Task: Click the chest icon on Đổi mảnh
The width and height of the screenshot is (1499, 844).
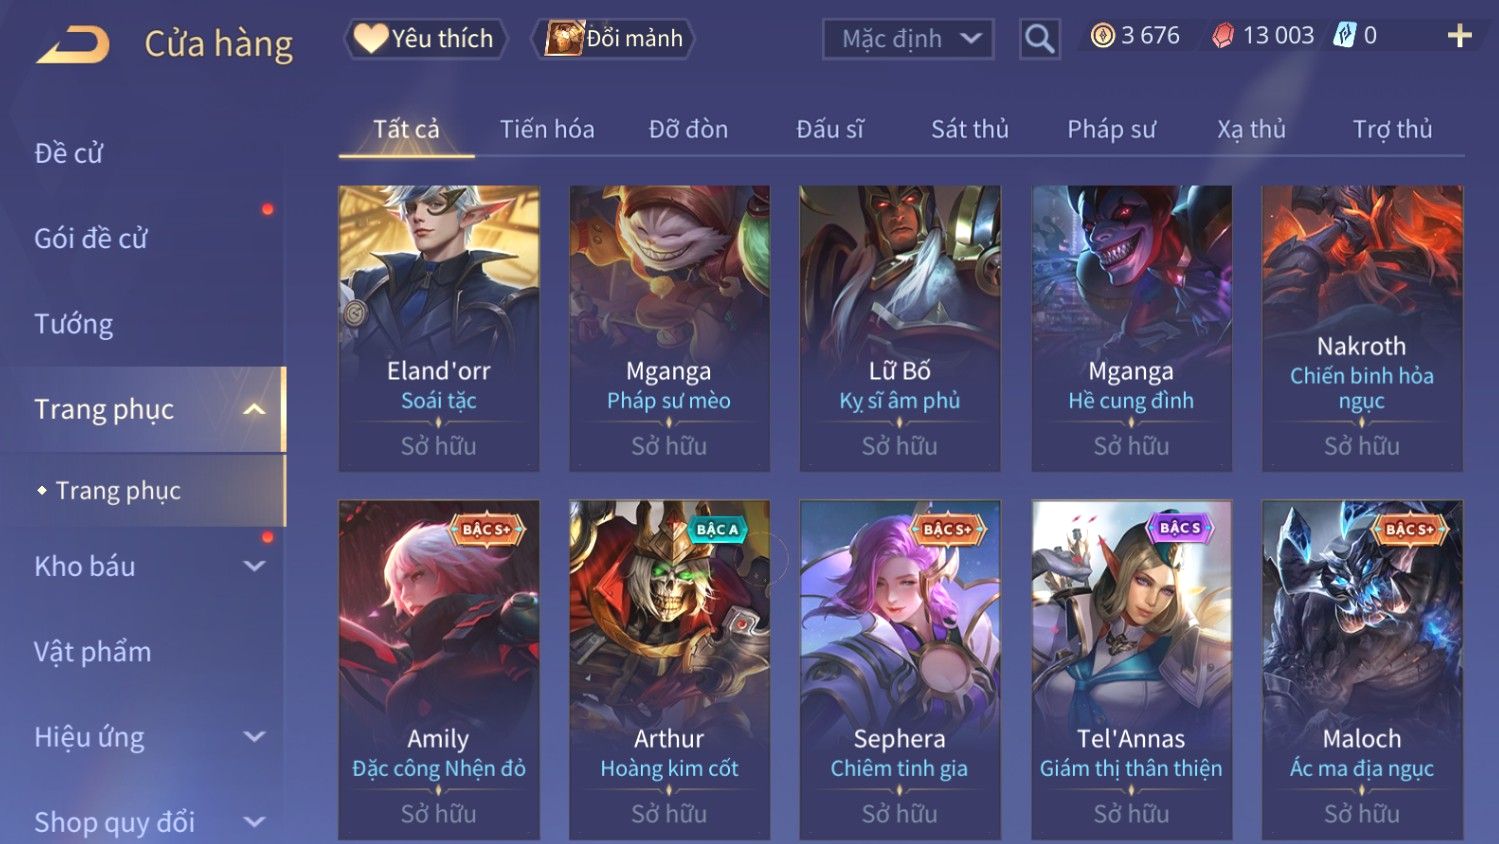Action: click(x=564, y=38)
